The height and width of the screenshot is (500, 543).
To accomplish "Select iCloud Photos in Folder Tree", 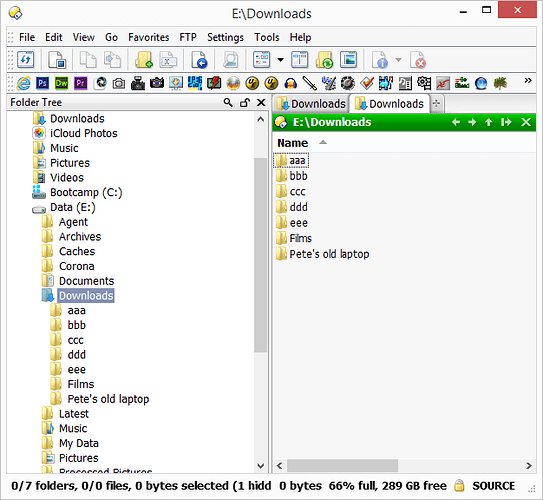I will pos(75,133).
